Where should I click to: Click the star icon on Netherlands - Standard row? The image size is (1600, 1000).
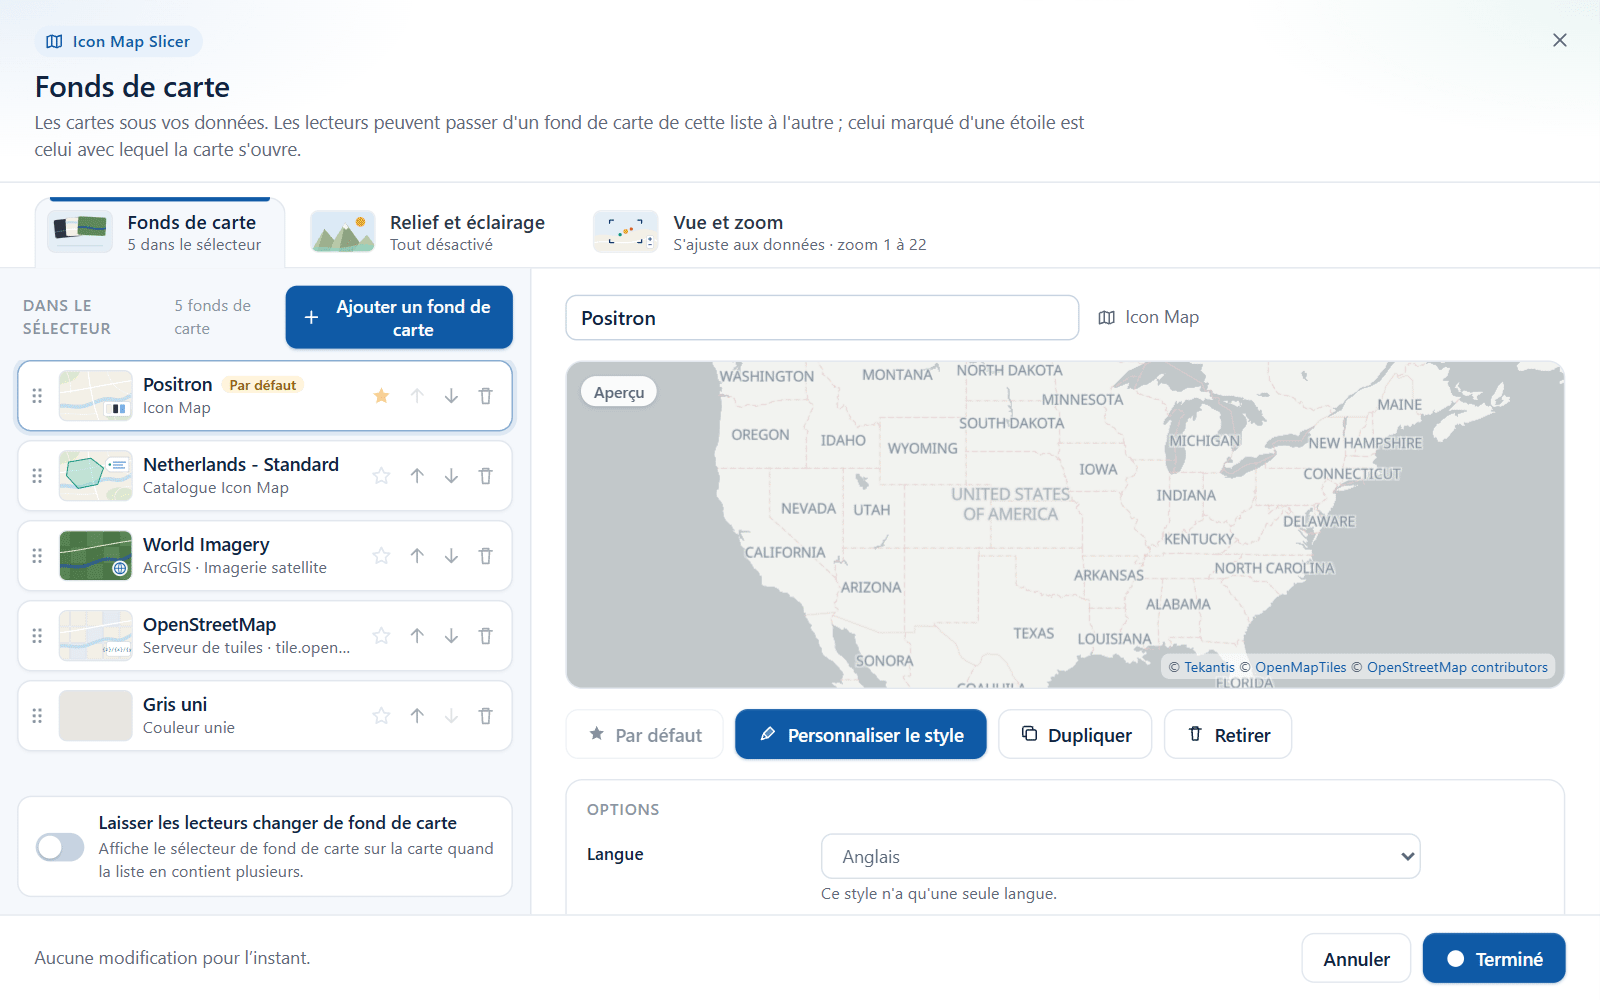(x=381, y=476)
